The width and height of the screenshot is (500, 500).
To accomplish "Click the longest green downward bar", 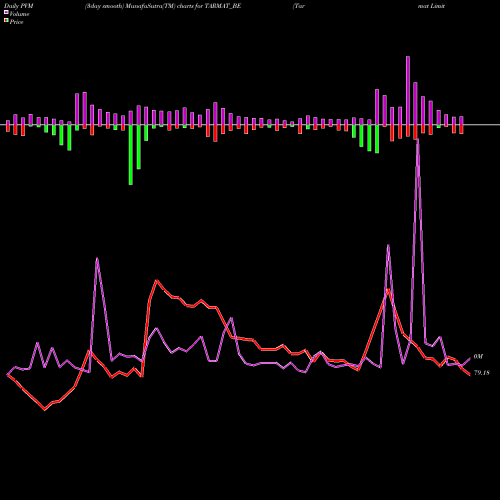I will 131,155.
